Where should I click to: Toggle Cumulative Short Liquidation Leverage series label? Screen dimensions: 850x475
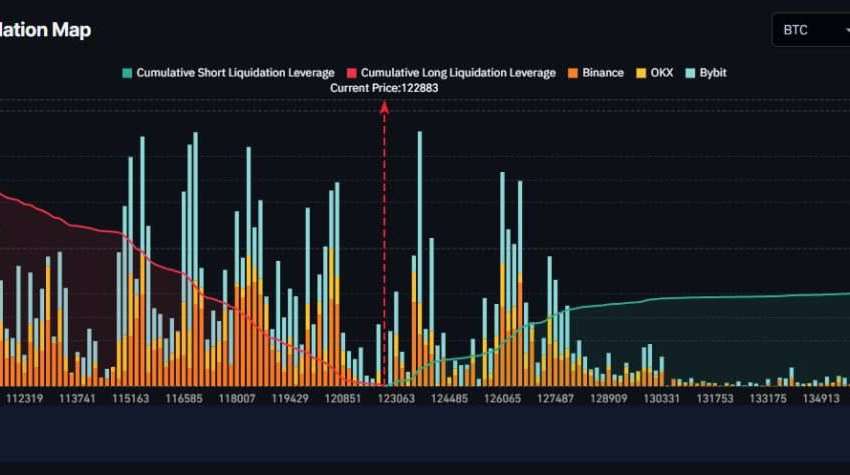235,73
